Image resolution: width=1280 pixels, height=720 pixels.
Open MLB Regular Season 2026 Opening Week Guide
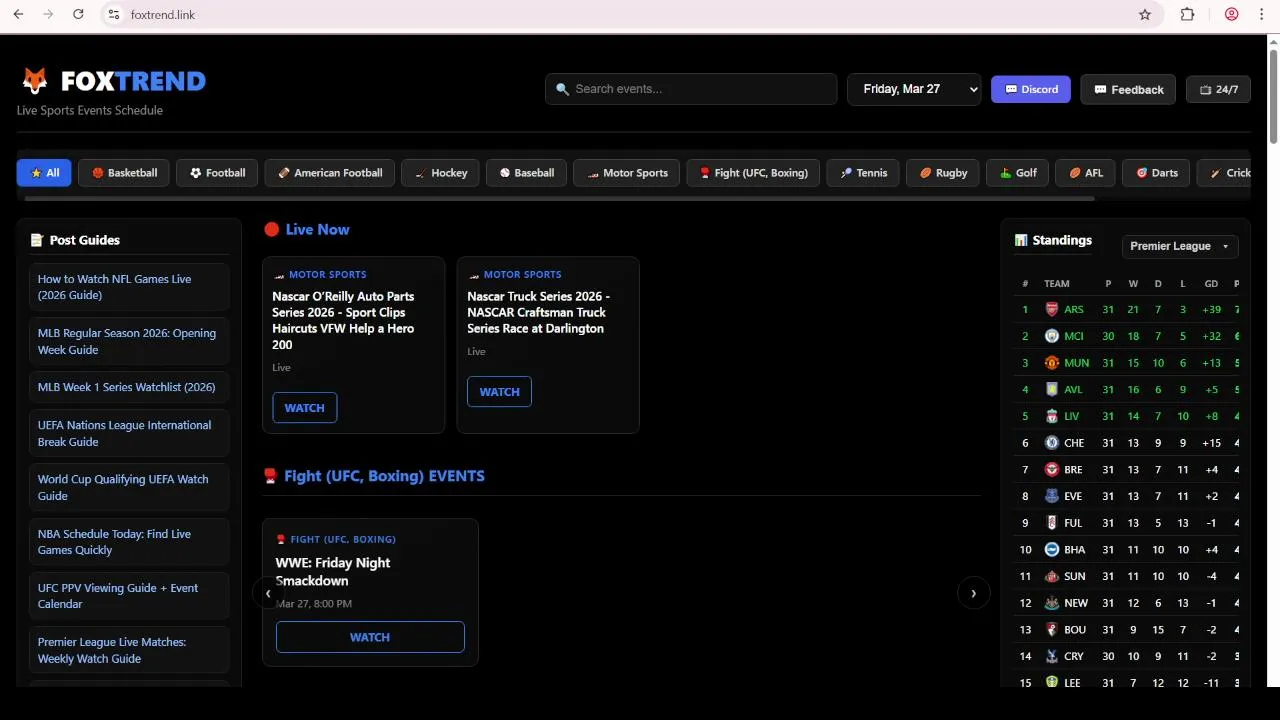coord(129,341)
